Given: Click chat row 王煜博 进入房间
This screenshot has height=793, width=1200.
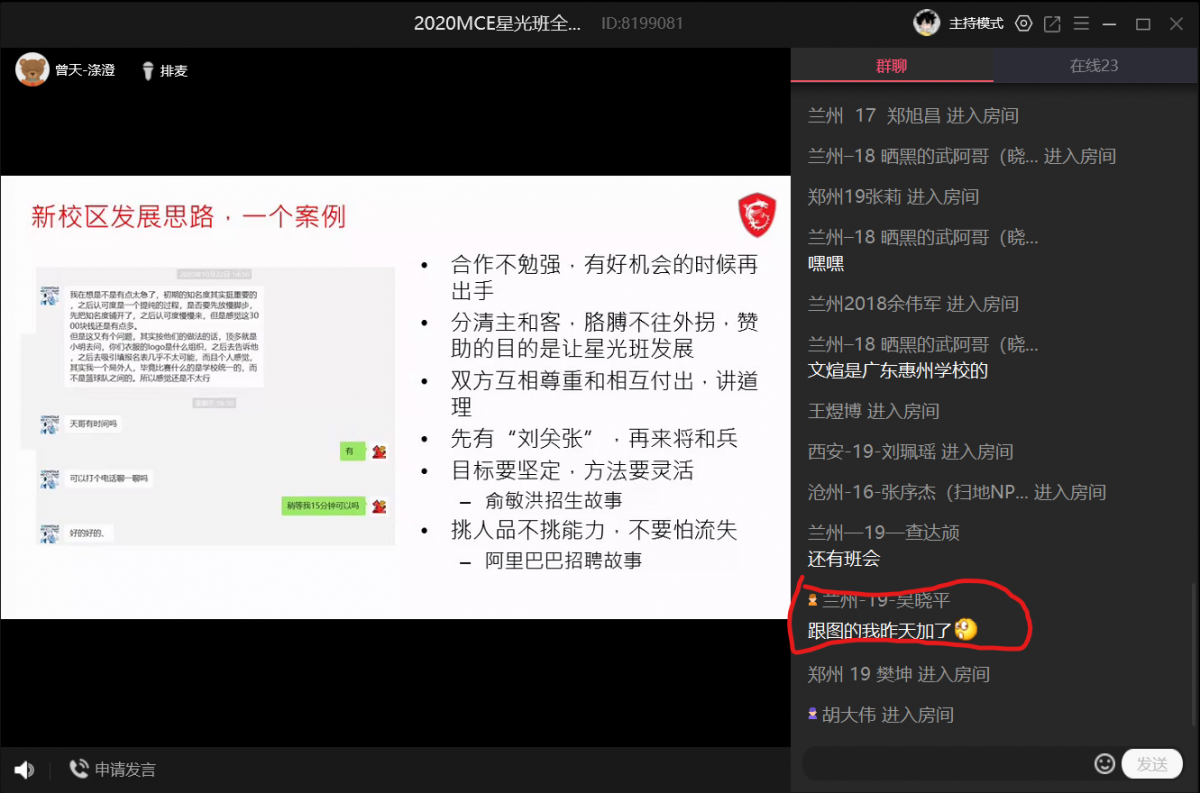Looking at the screenshot, I should pos(873,411).
